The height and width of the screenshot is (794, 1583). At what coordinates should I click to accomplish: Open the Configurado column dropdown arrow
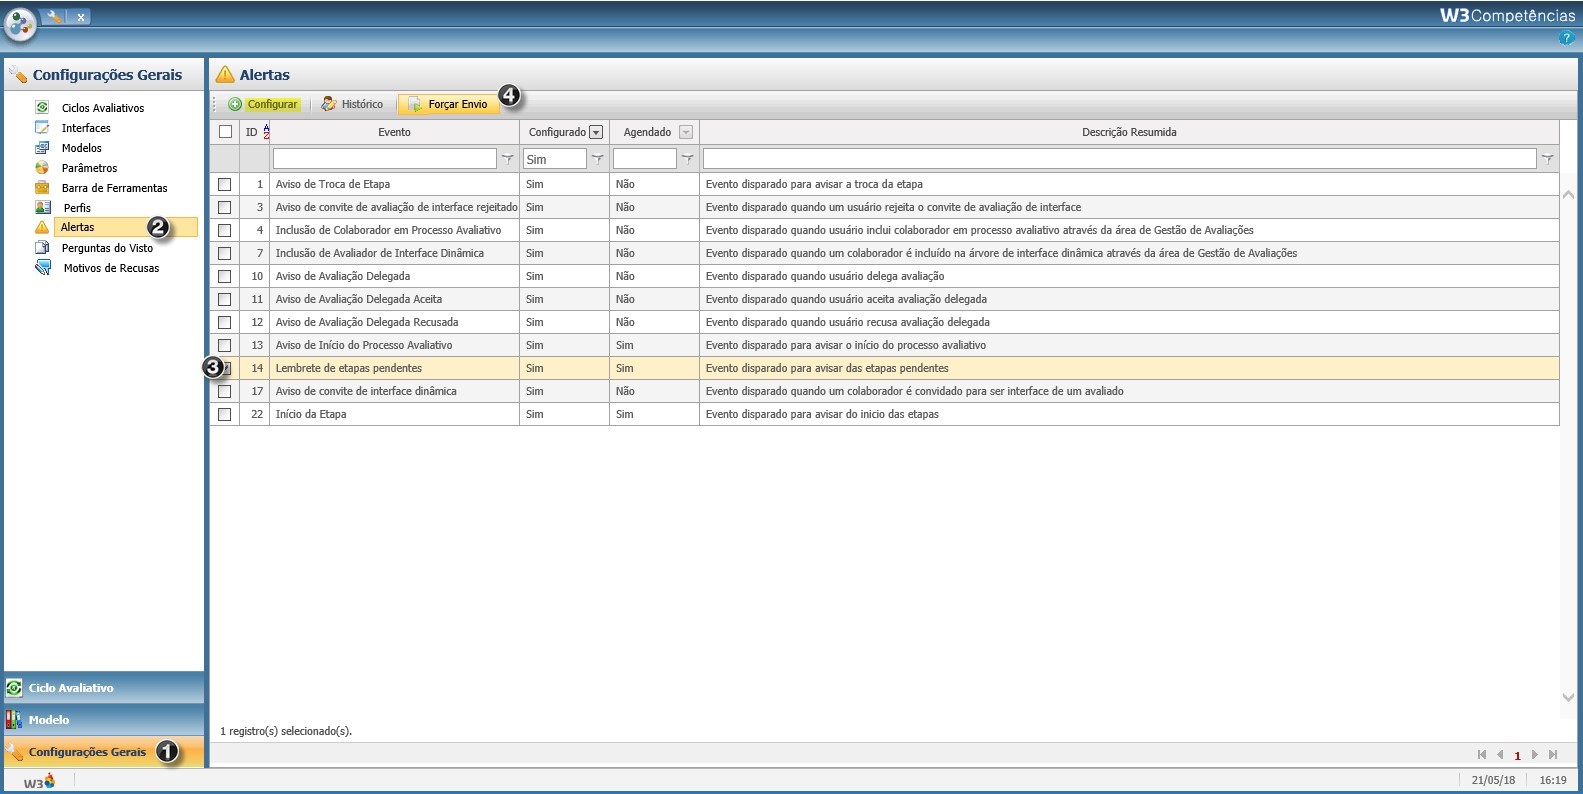[596, 132]
